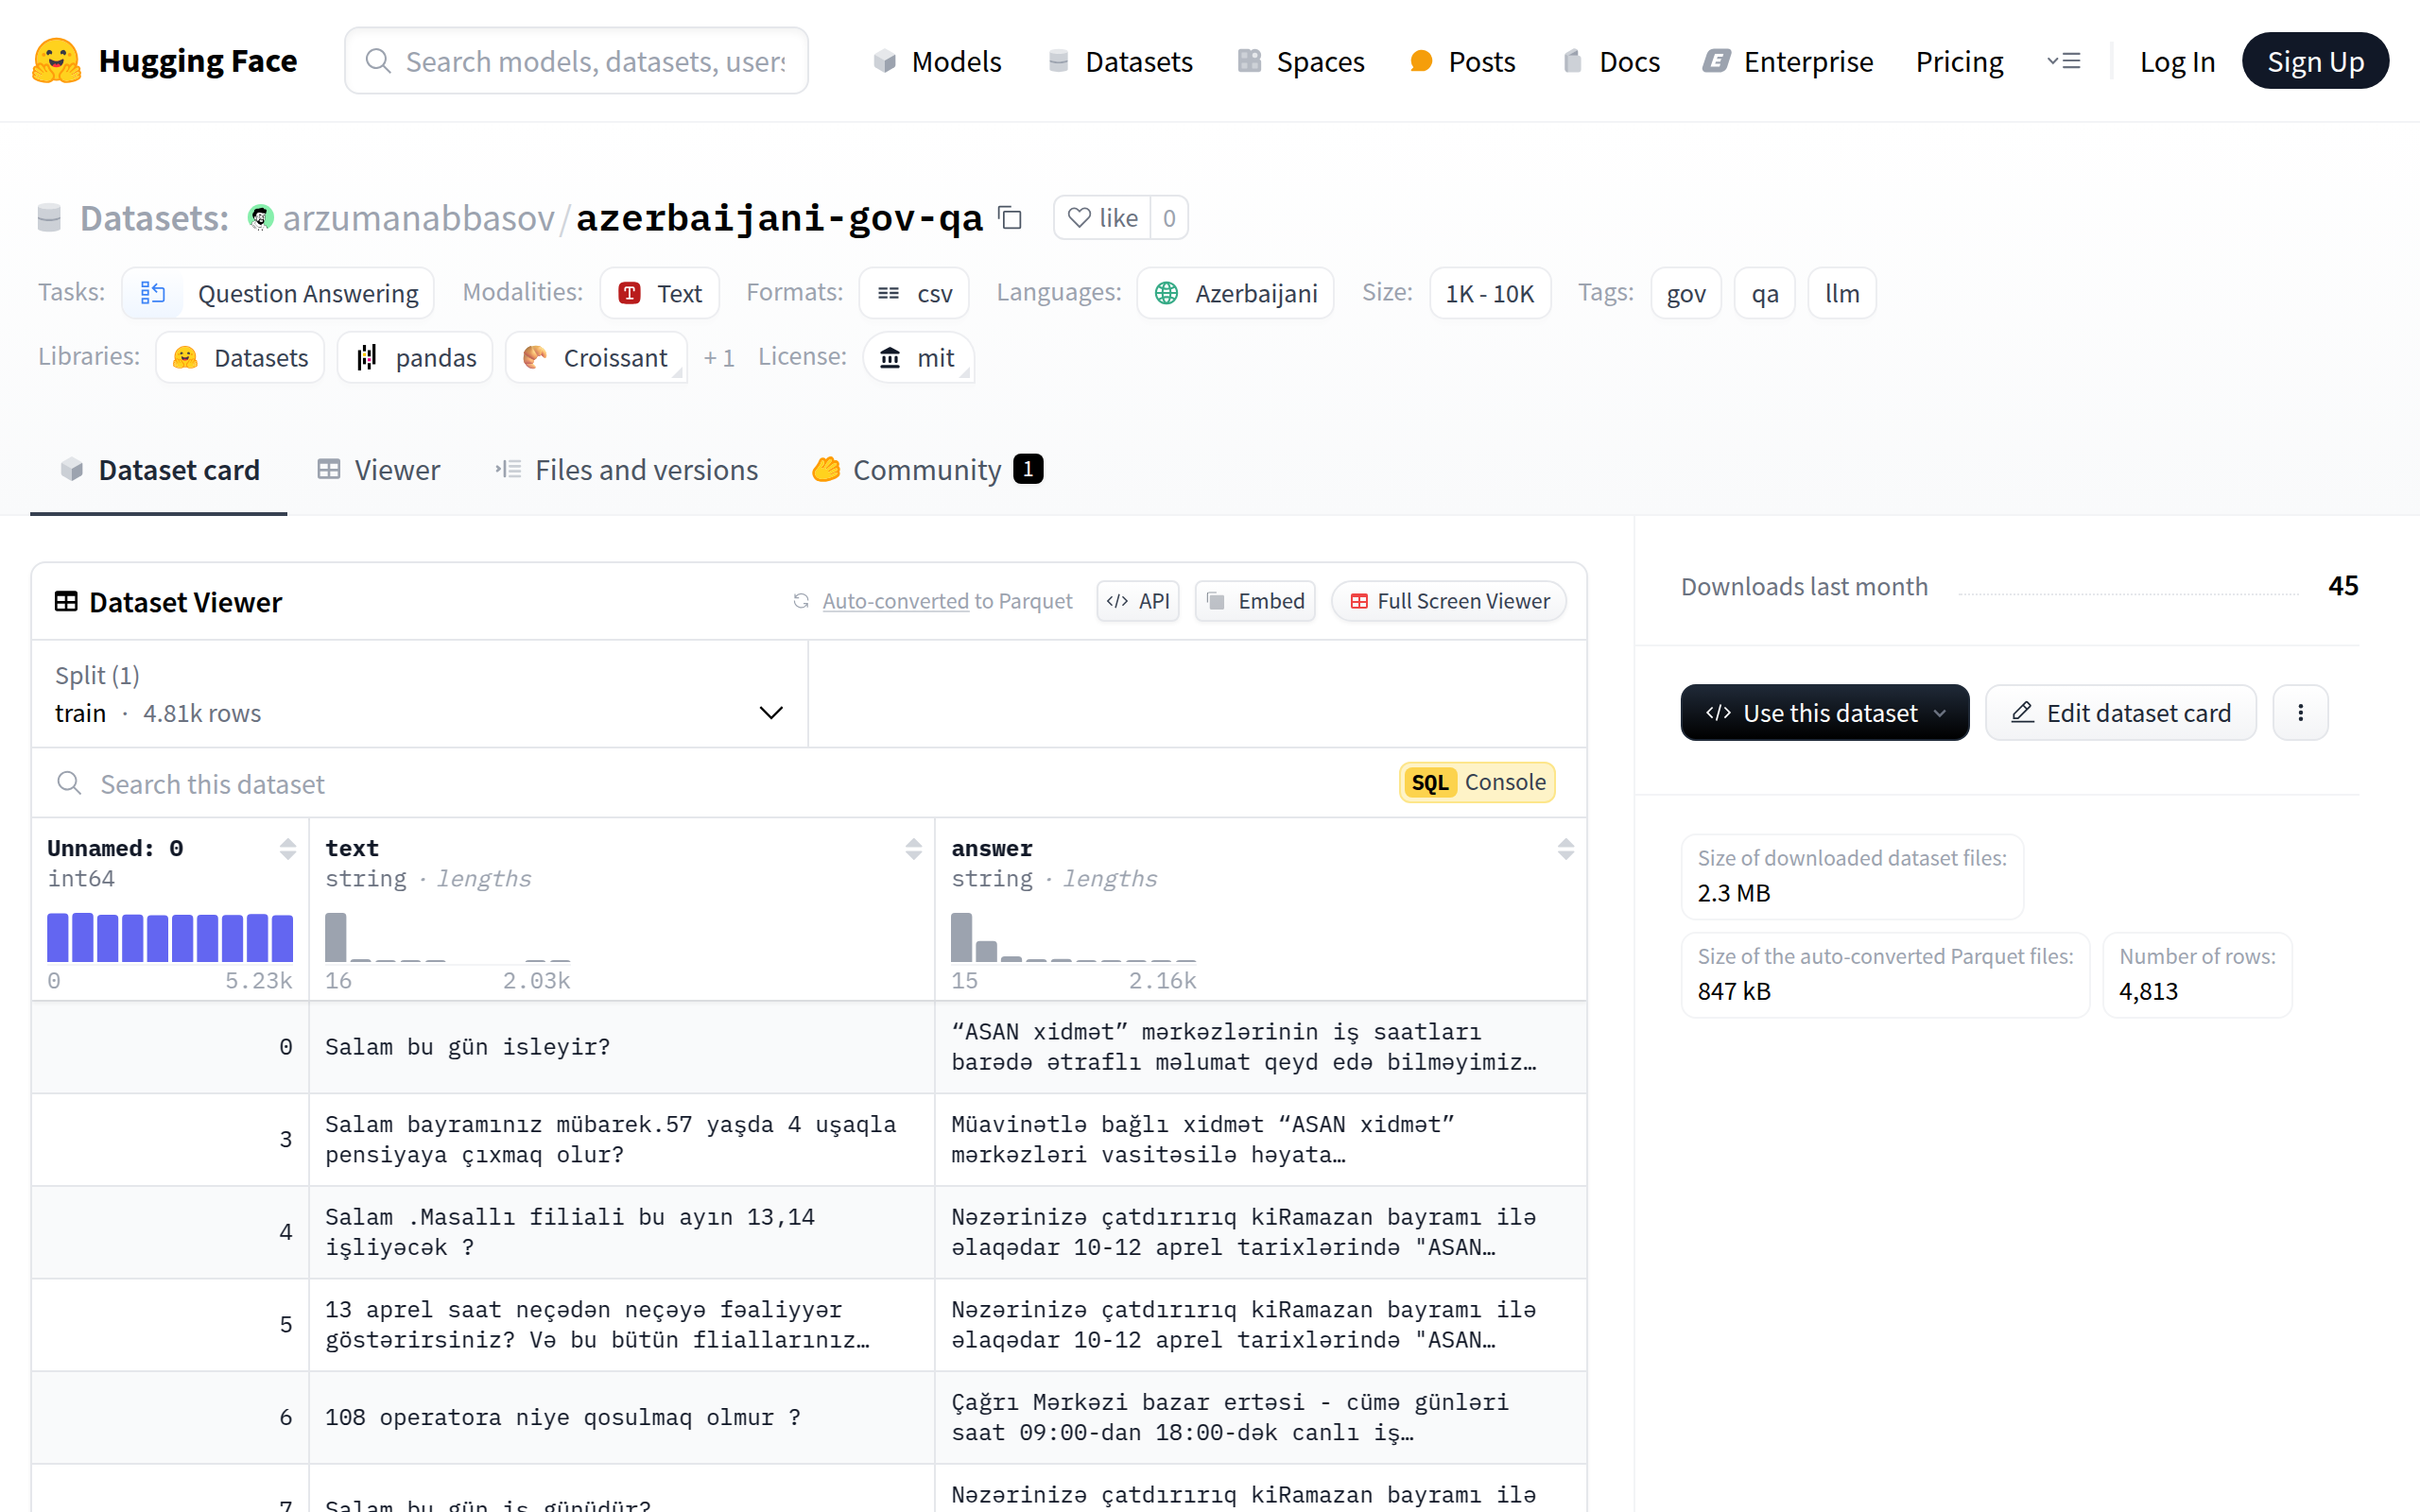This screenshot has height=1512, width=2420.
Task: Open the Full Screen Viewer
Action: pyautogui.click(x=1449, y=601)
